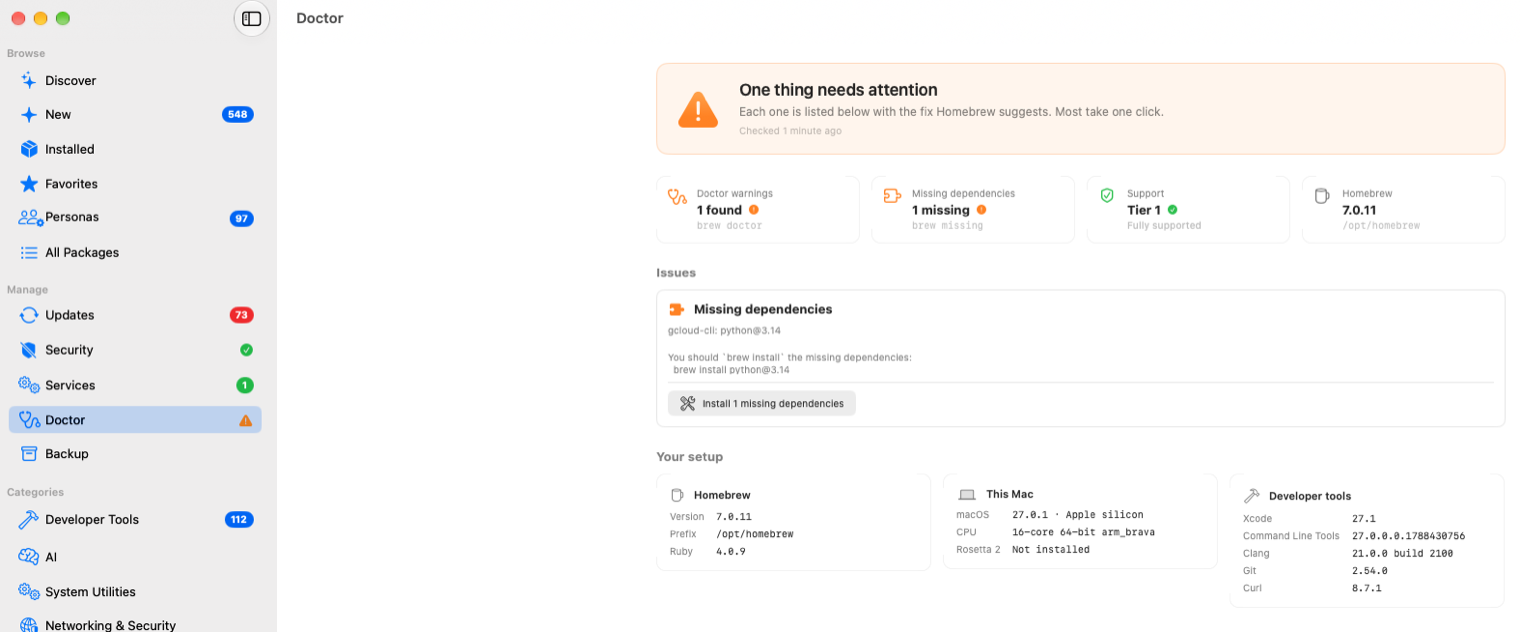
Task: Click the Personas people icon
Action: [30, 217]
